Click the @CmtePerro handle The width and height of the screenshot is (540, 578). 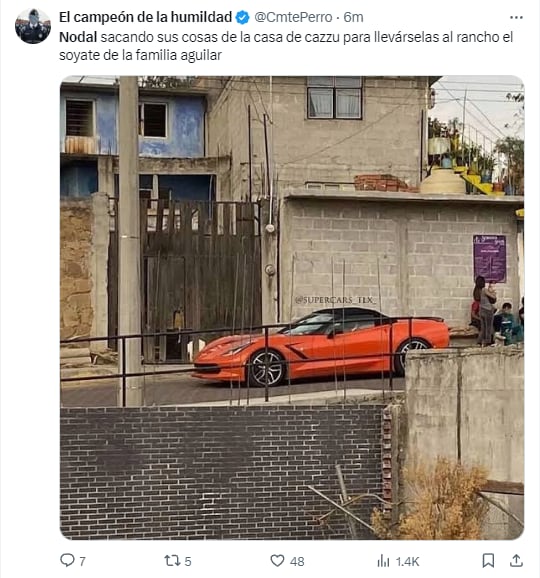293,17
